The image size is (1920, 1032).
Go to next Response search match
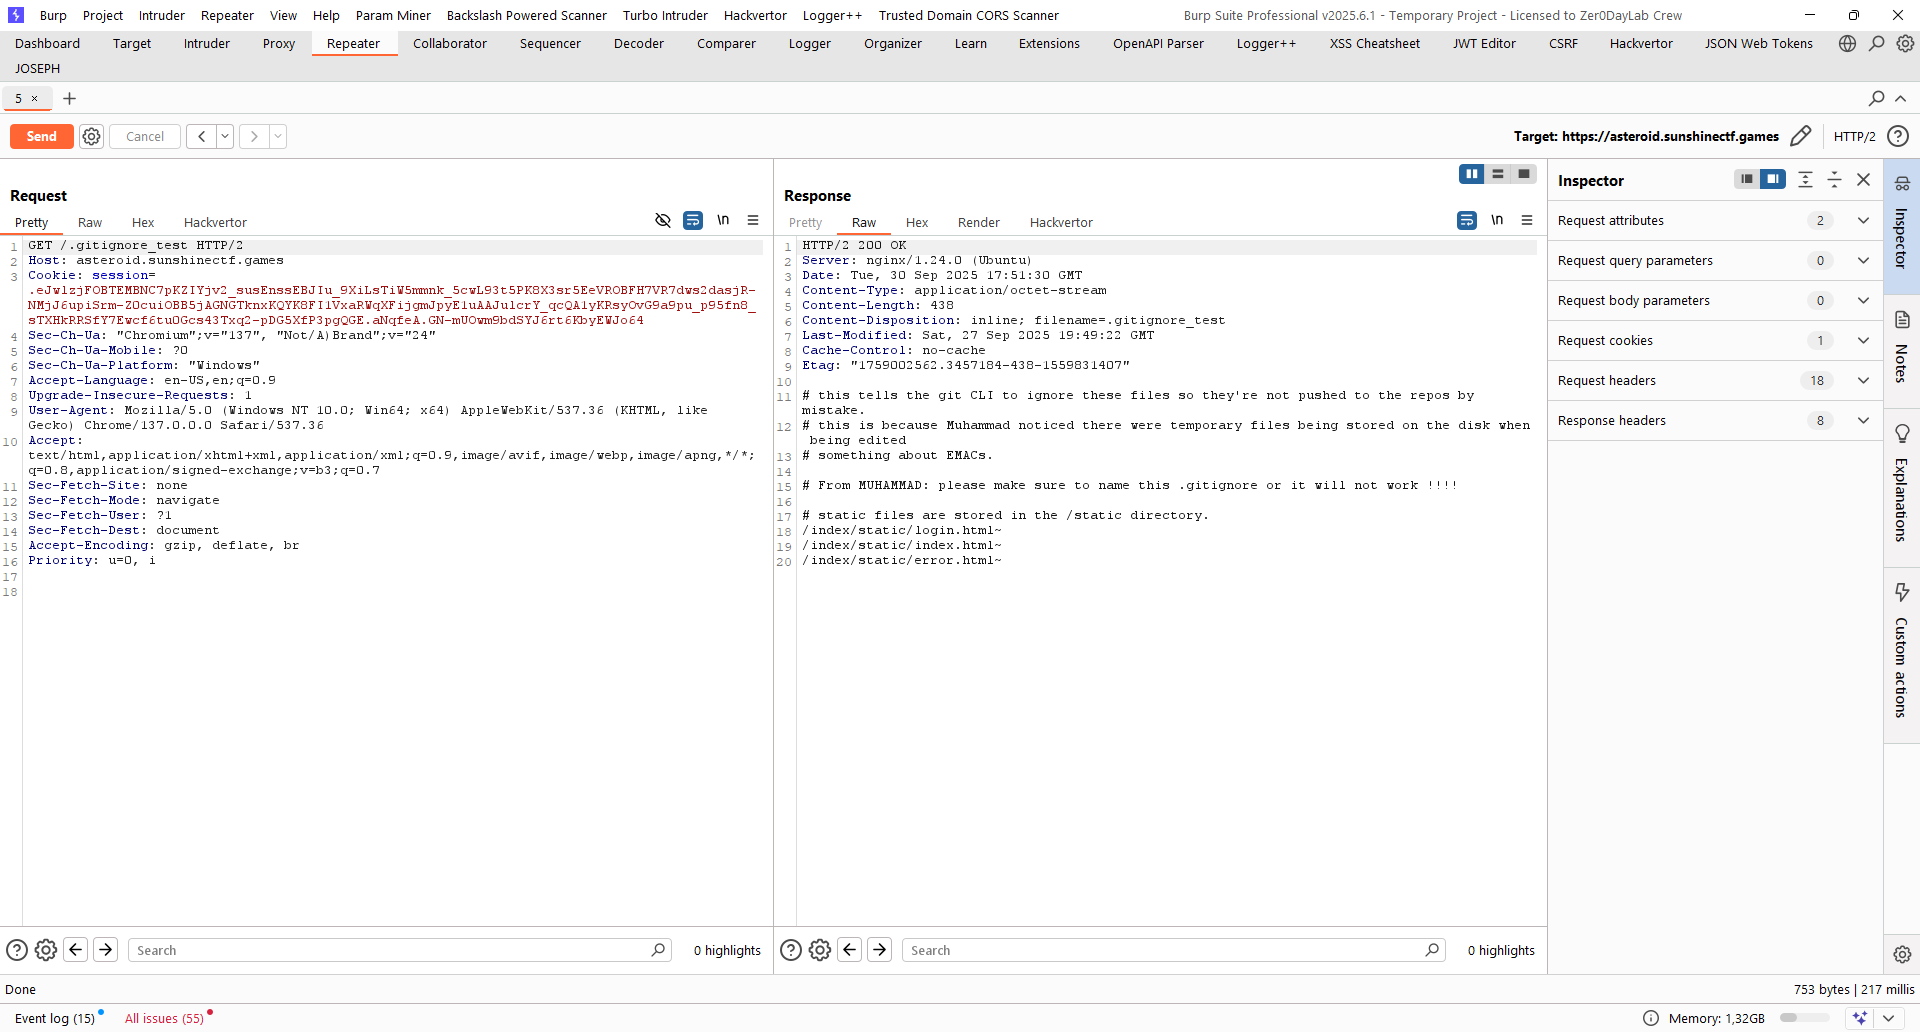[x=879, y=950]
